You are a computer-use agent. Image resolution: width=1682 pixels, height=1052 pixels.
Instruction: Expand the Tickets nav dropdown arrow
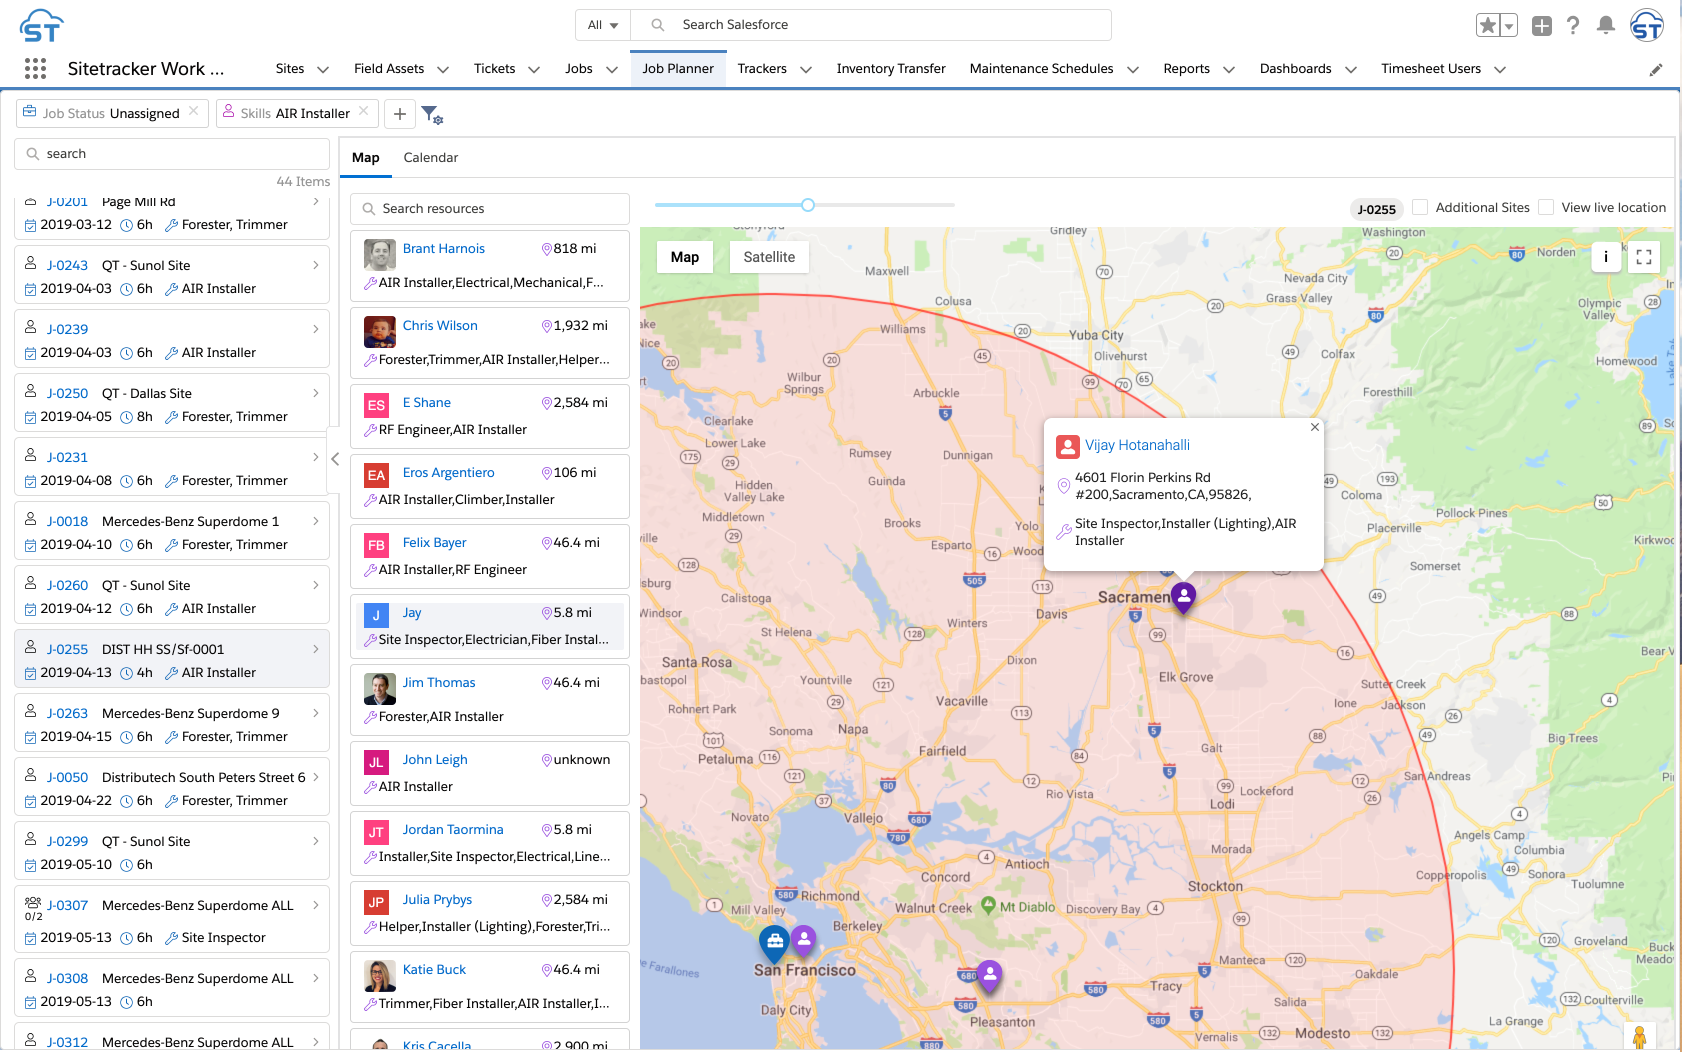(534, 70)
